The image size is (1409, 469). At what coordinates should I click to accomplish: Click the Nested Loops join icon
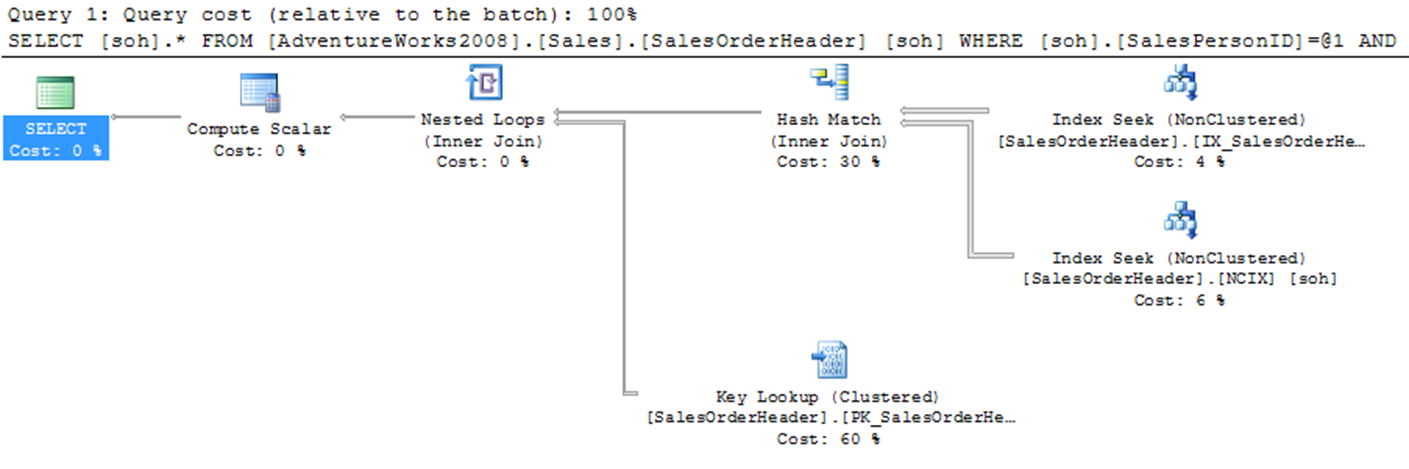point(483,84)
